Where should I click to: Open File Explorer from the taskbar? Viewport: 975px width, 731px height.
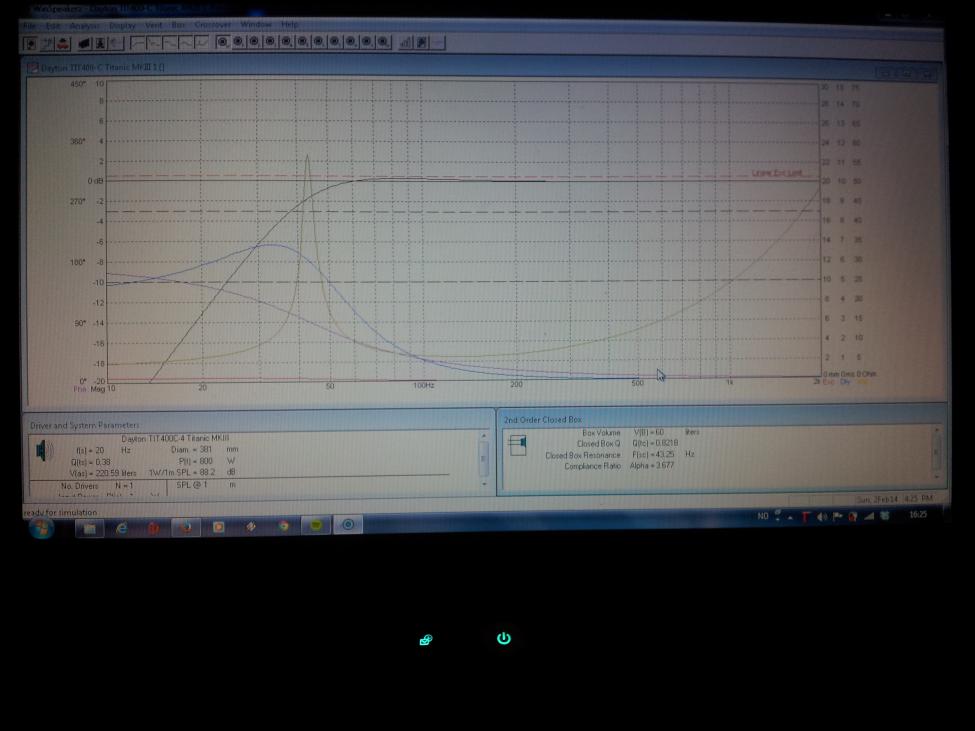point(90,528)
